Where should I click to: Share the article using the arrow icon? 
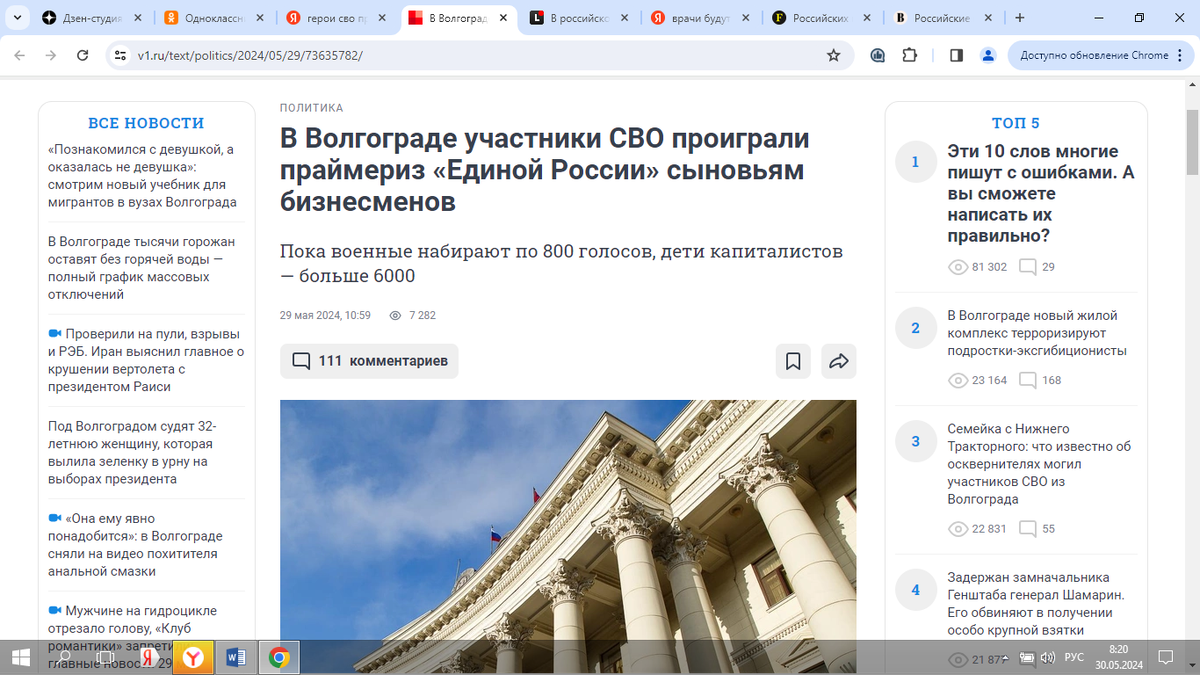[x=839, y=361]
